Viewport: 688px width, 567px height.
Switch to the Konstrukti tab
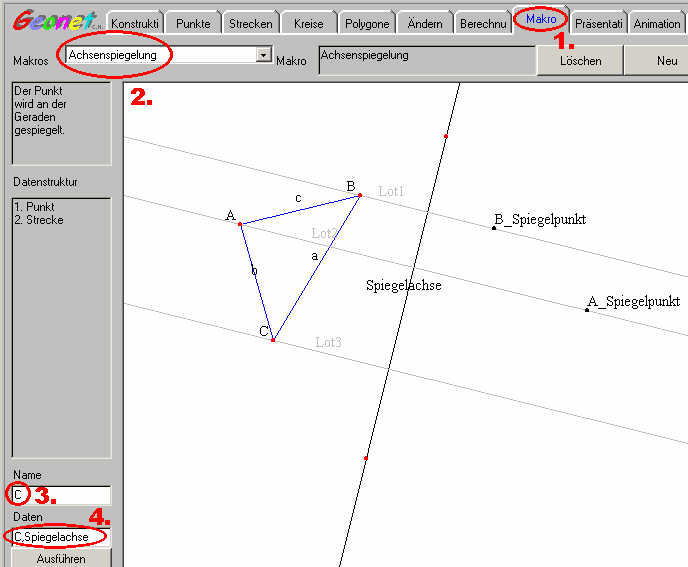[x=134, y=24]
